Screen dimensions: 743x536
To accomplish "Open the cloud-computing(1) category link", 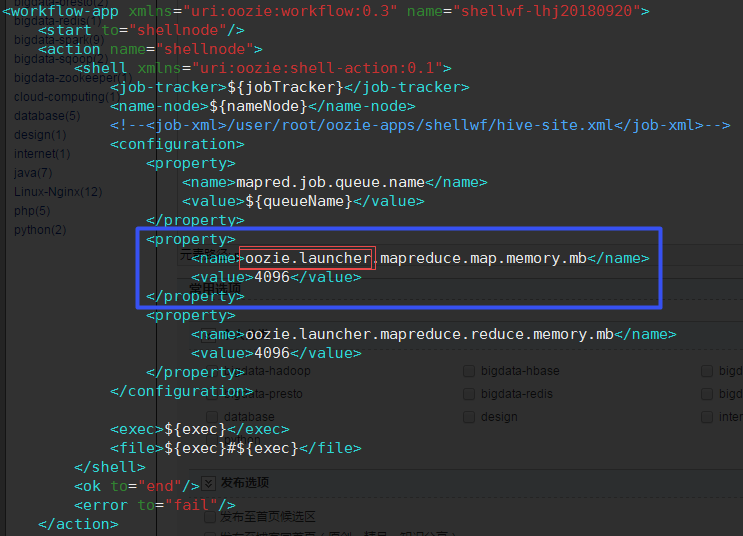I will 66,97.
